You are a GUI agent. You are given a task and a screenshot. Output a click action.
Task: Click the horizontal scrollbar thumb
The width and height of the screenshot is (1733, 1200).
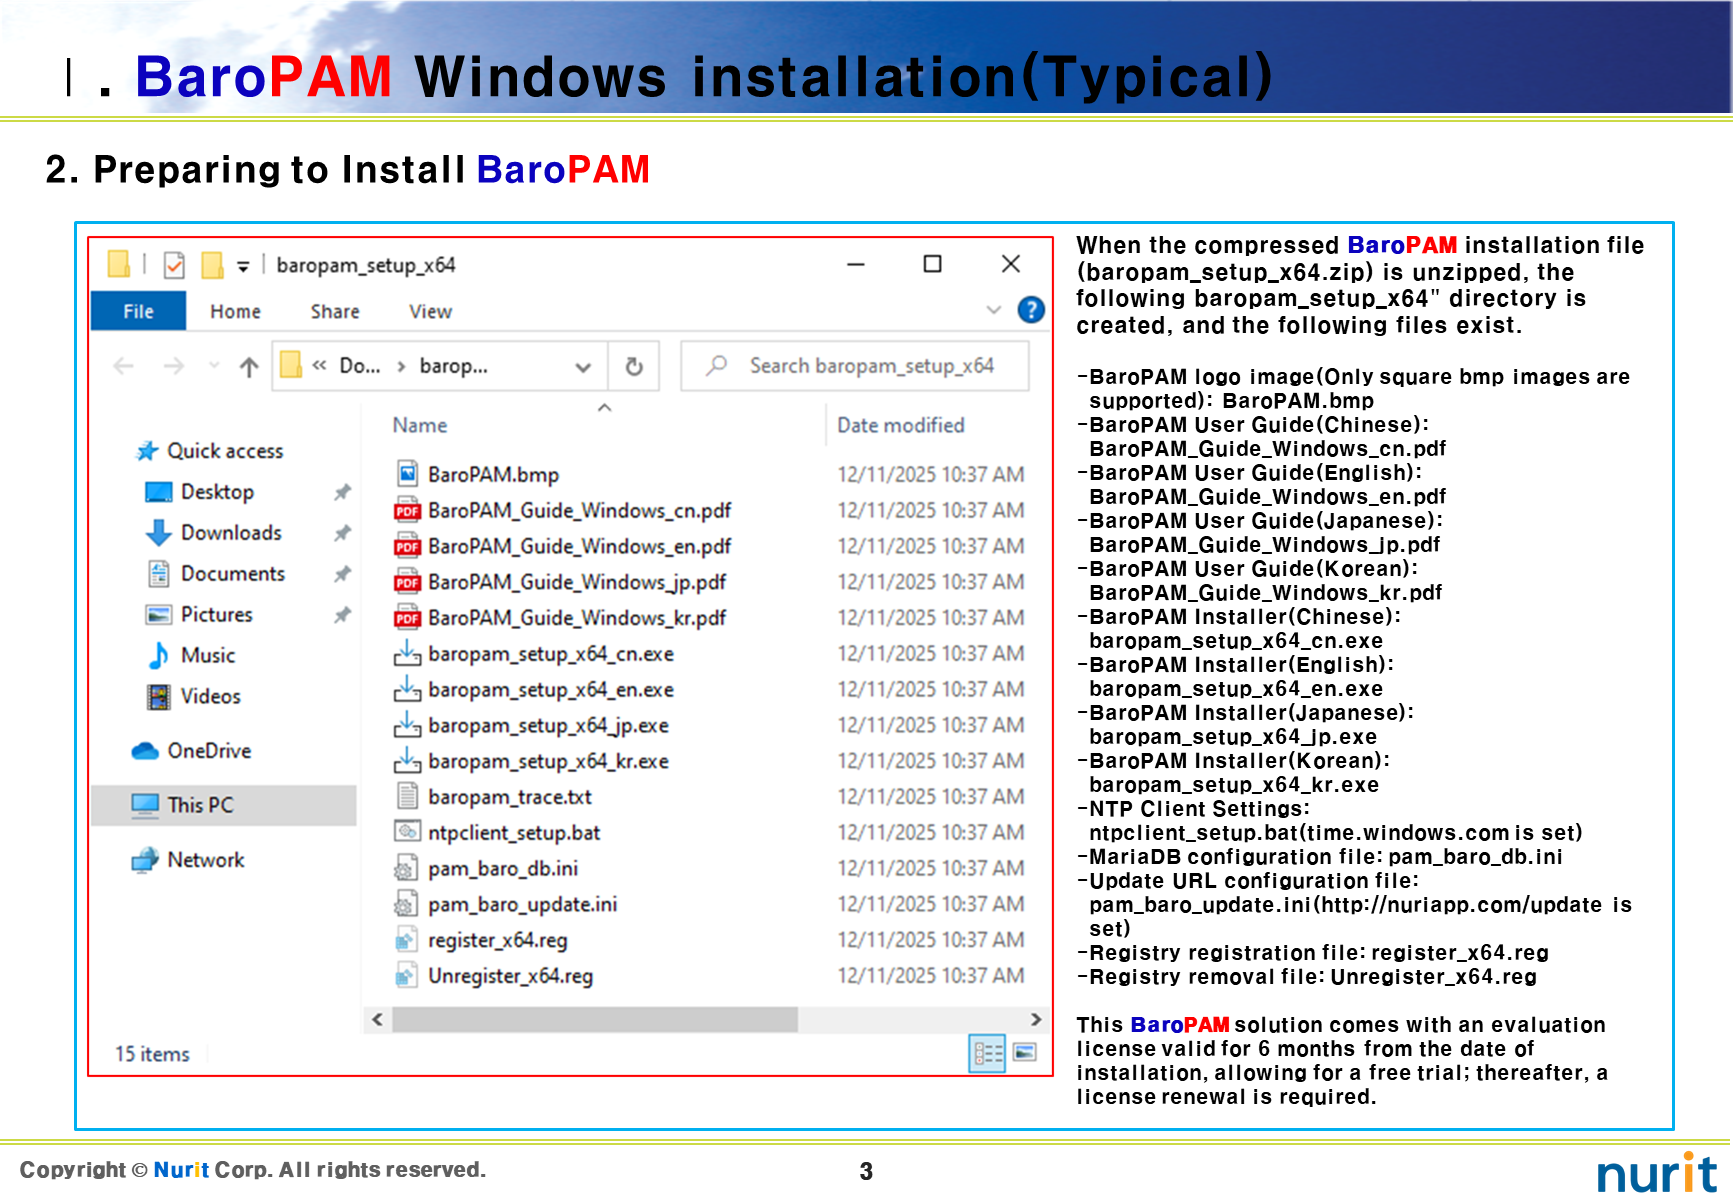tap(595, 1019)
